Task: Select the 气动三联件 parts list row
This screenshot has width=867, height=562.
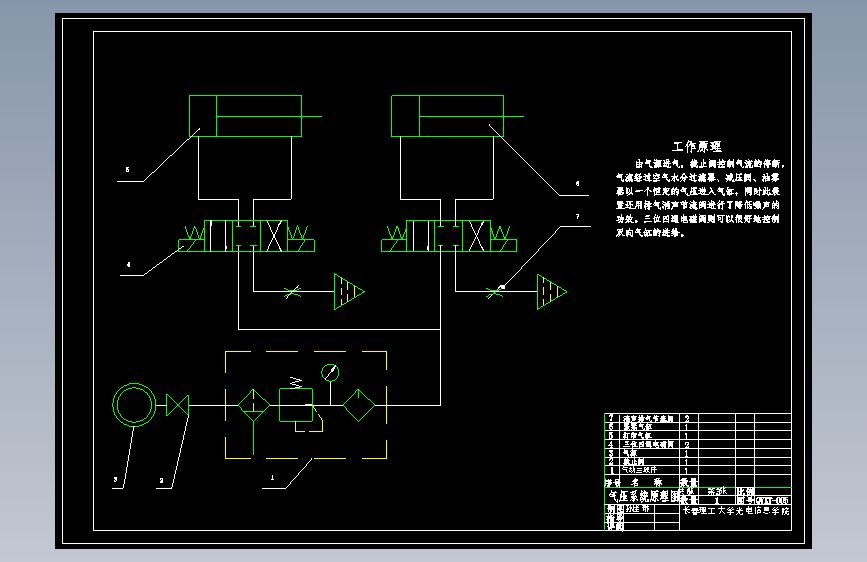Action: point(698,470)
